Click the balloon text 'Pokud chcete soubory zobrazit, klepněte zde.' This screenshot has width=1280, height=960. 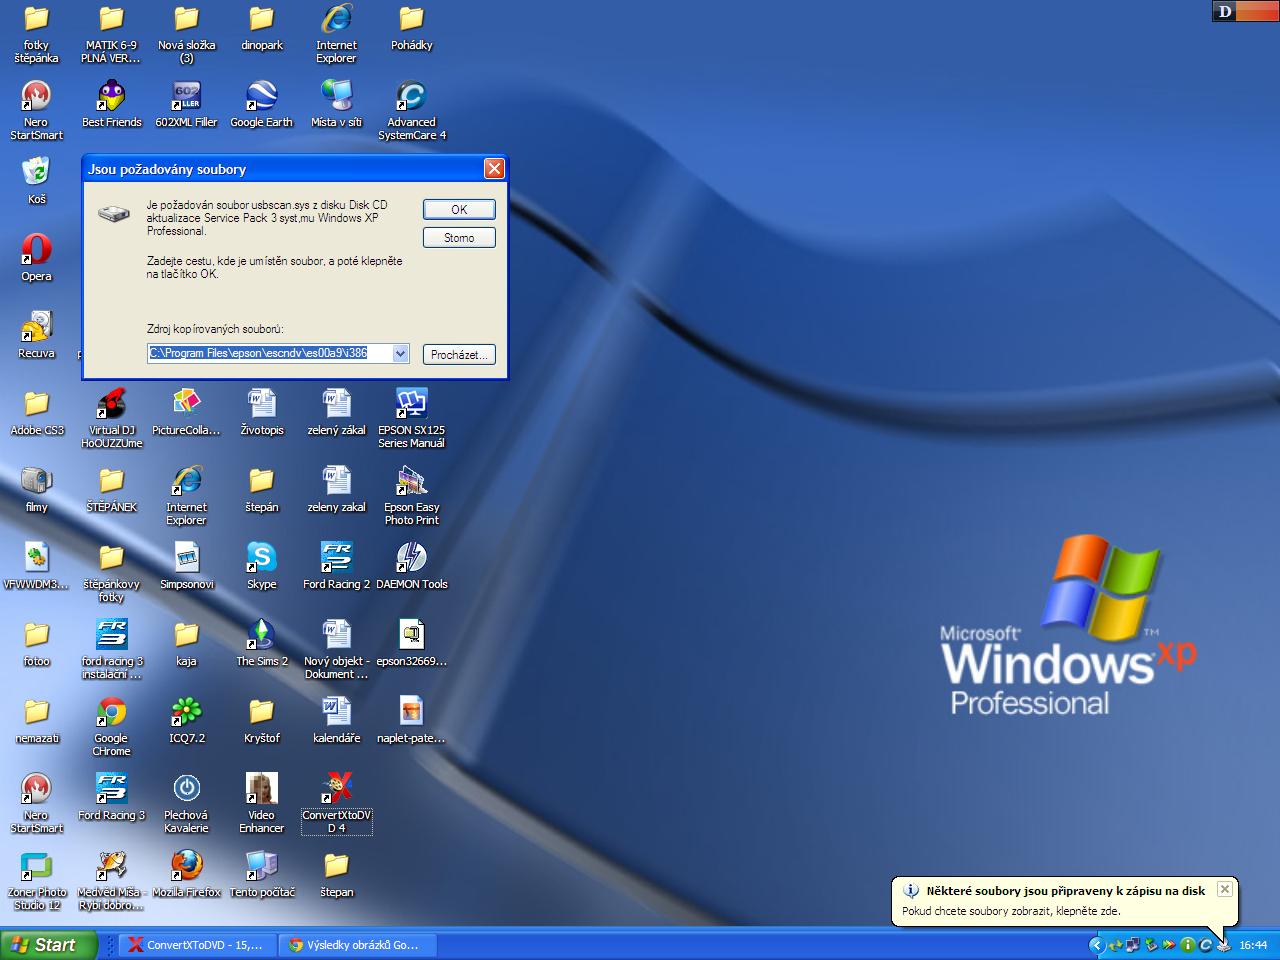1011,911
